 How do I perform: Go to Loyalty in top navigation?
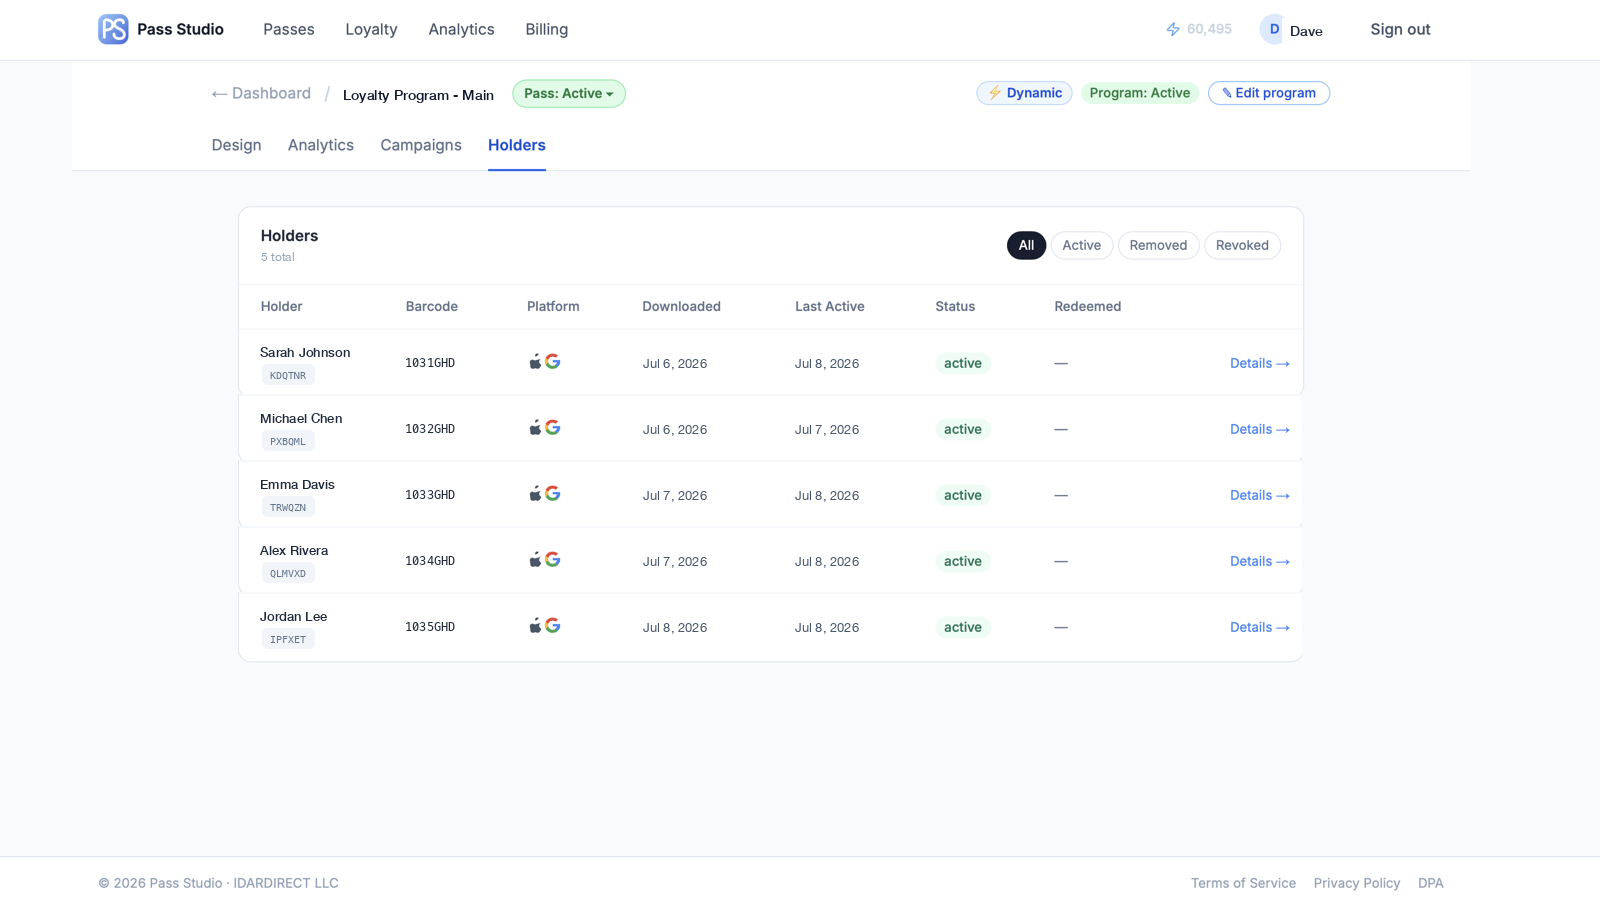(371, 30)
